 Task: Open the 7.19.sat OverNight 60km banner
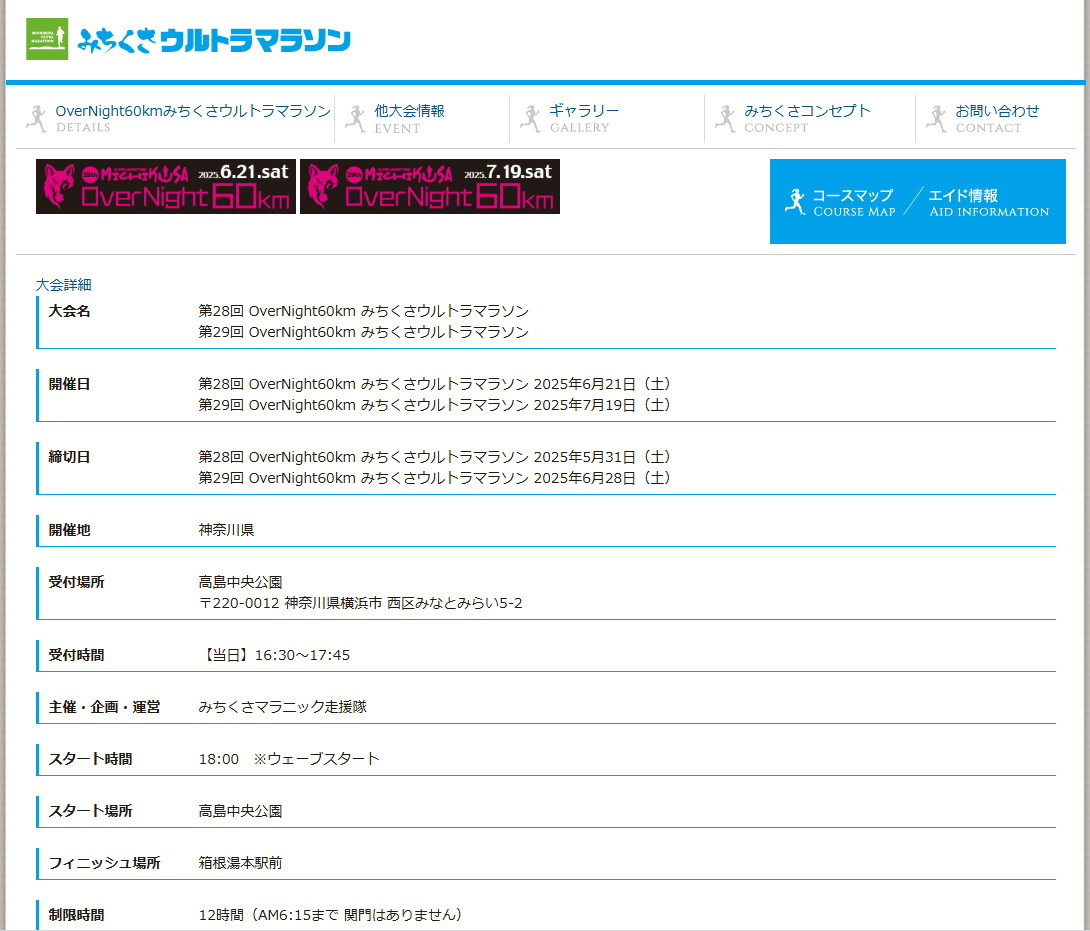click(x=430, y=186)
